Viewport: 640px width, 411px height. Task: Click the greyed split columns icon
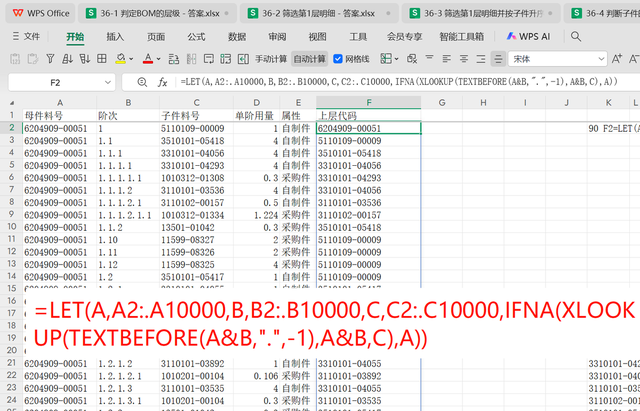pos(191,59)
